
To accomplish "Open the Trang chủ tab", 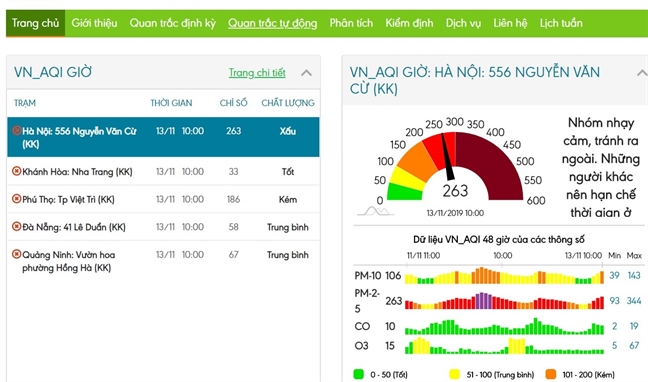I will 36,23.
